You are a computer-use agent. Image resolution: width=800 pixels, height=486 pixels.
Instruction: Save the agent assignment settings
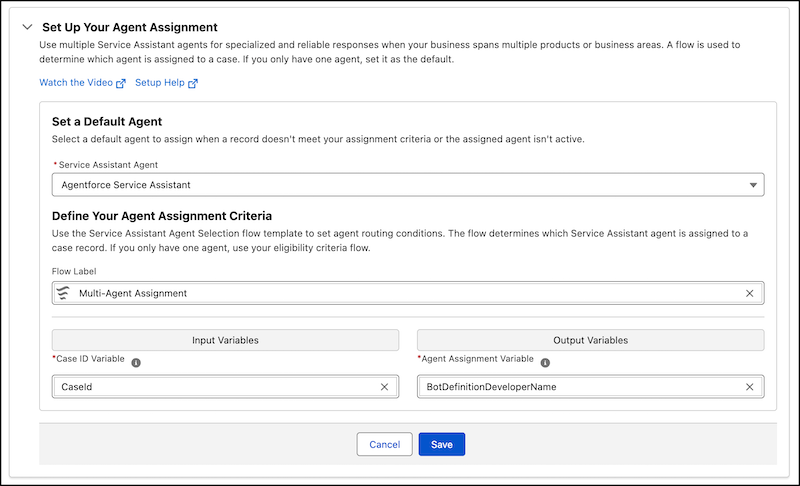point(441,444)
